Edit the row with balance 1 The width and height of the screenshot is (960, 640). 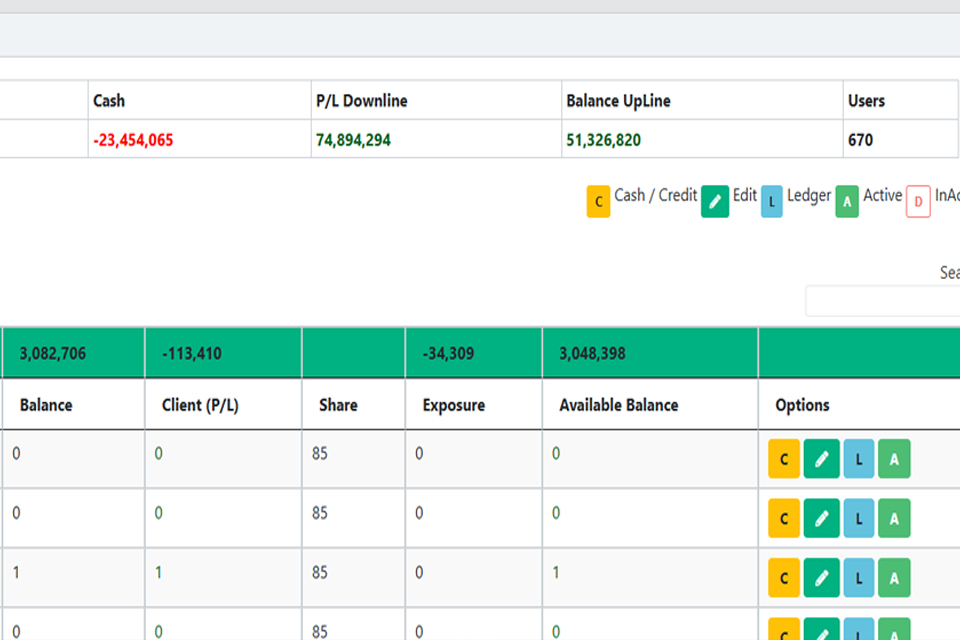[x=821, y=577]
